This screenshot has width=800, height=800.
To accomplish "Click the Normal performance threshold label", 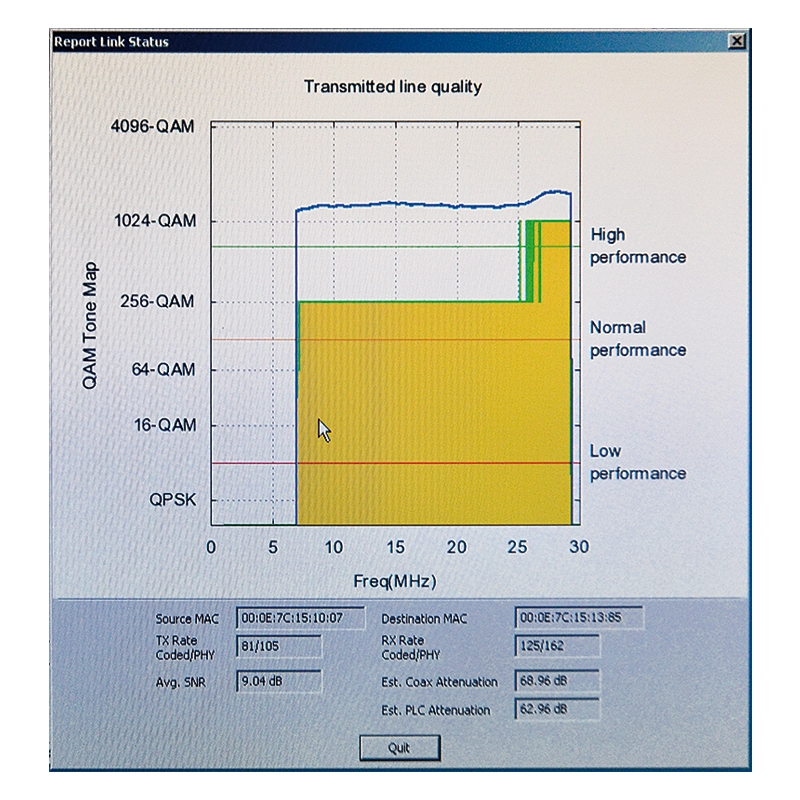I will (x=637, y=339).
